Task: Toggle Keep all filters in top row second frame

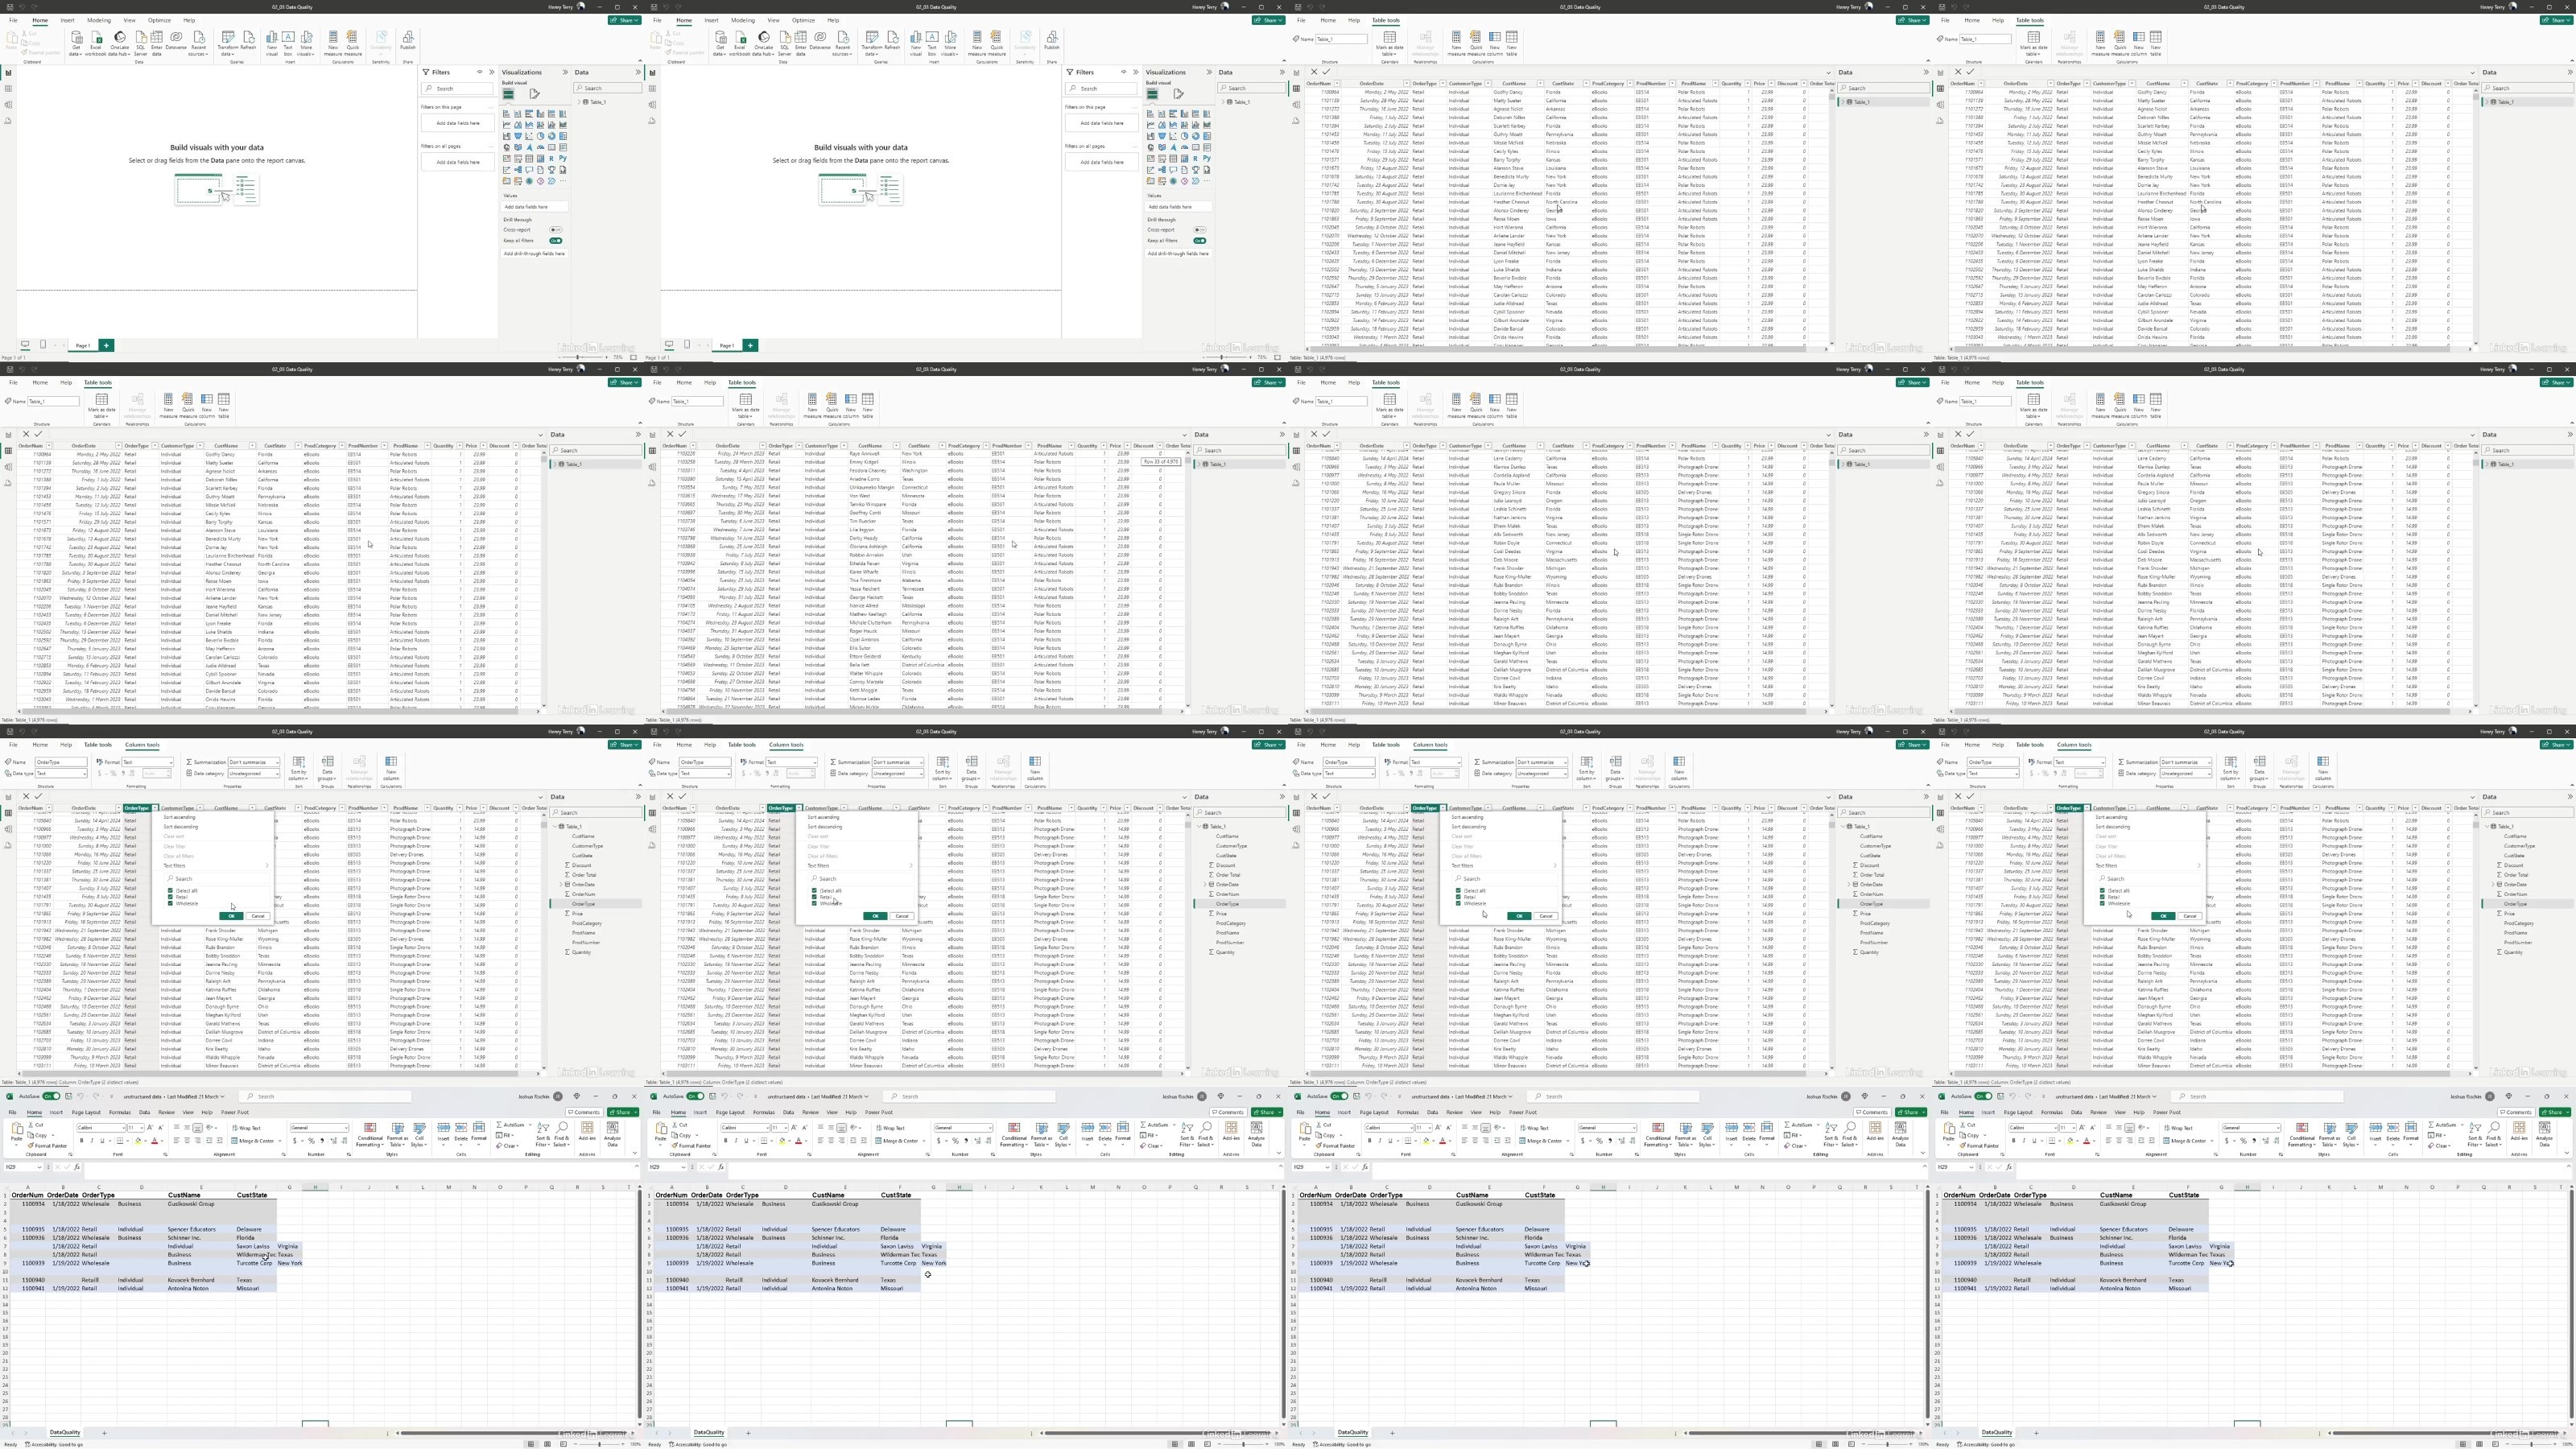Action: pyautogui.click(x=1199, y=241)
